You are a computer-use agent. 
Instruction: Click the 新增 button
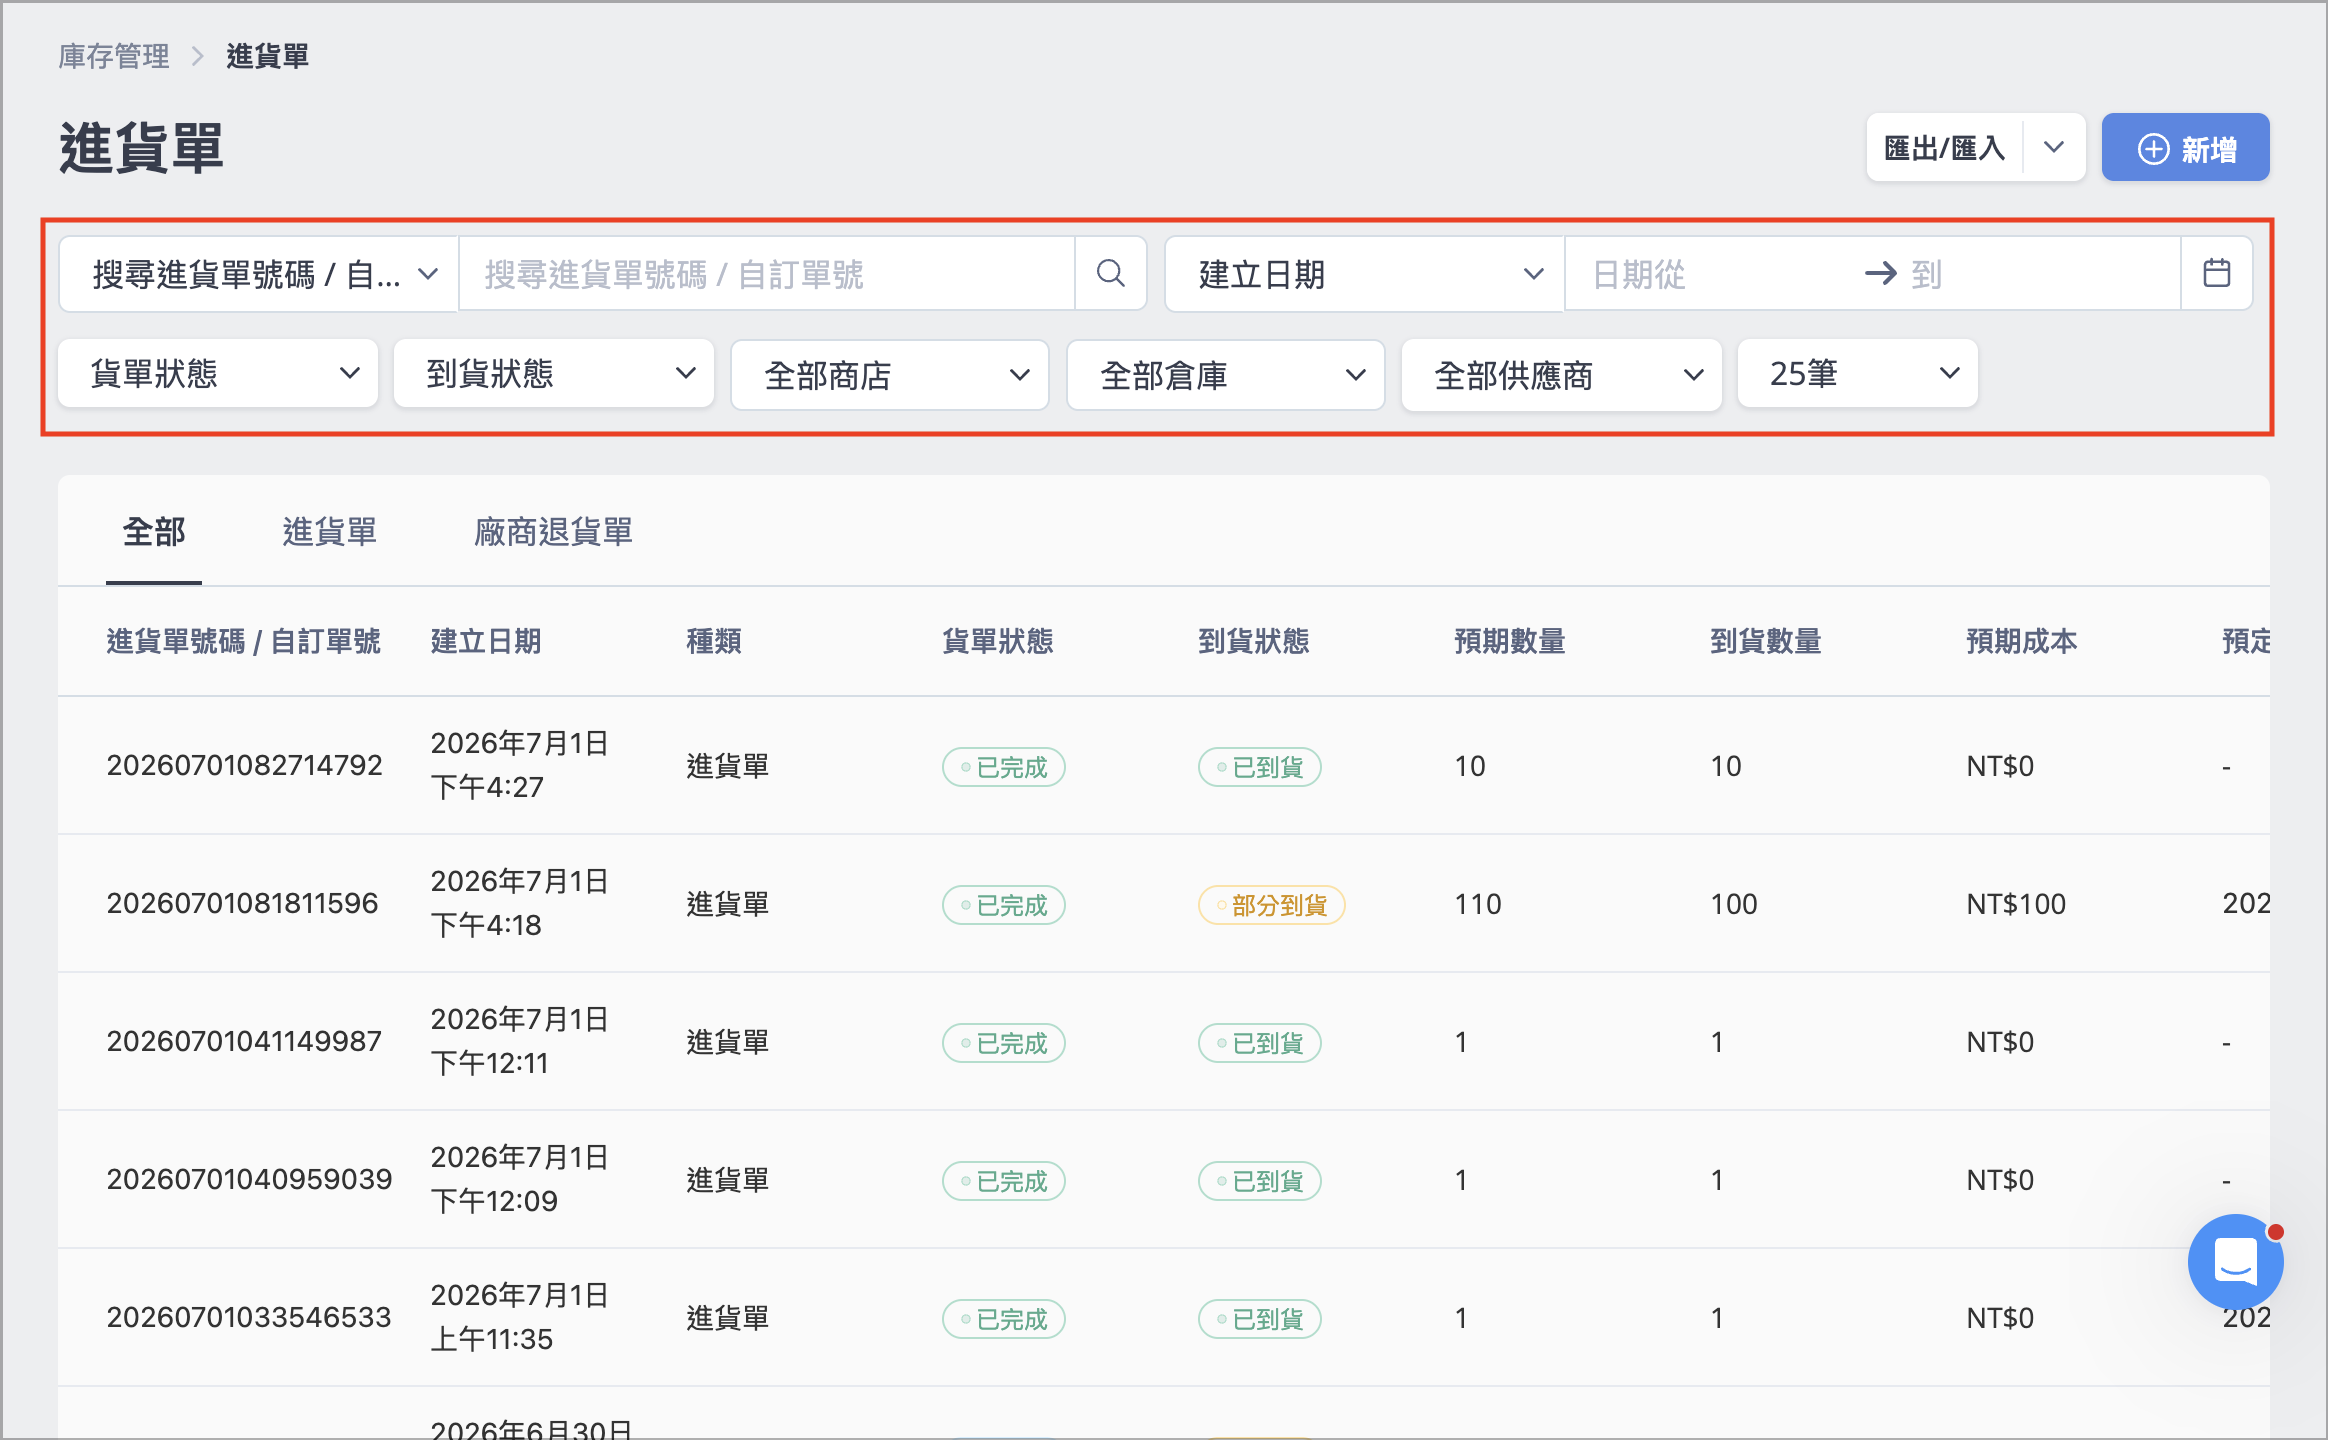[2185, 148]
